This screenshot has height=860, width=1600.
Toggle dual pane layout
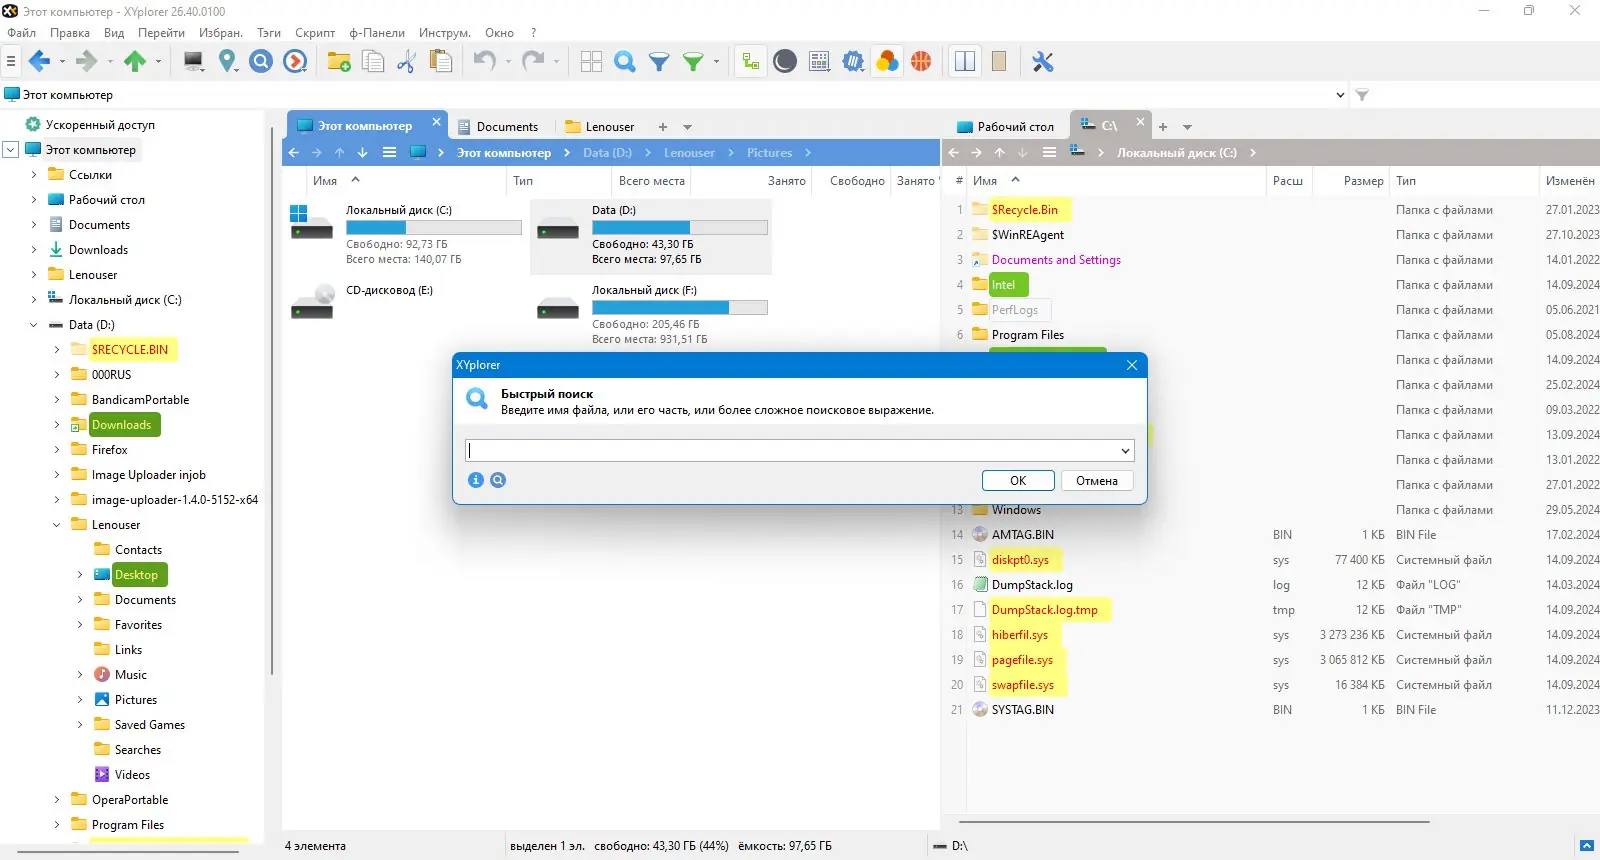965,62
